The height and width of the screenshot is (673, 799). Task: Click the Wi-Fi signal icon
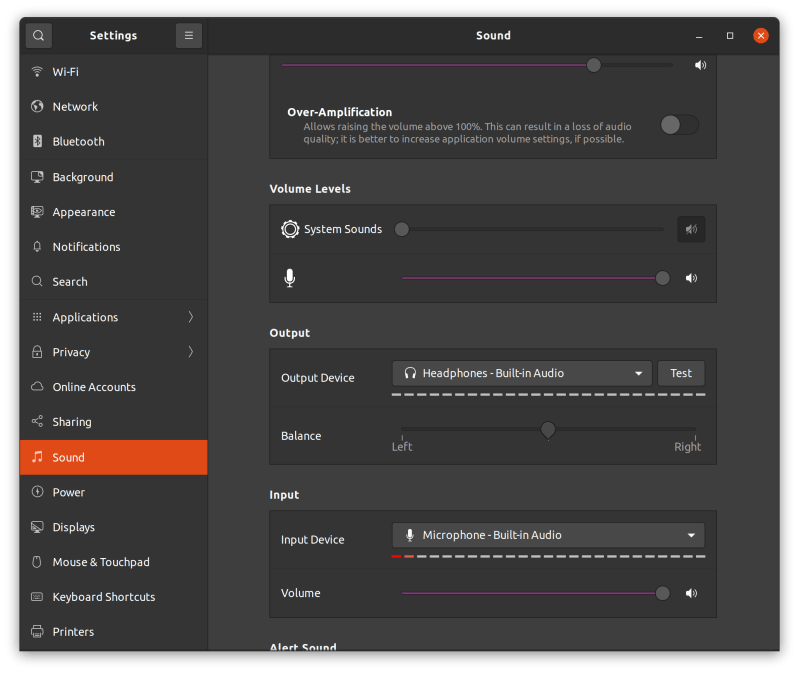37,72
